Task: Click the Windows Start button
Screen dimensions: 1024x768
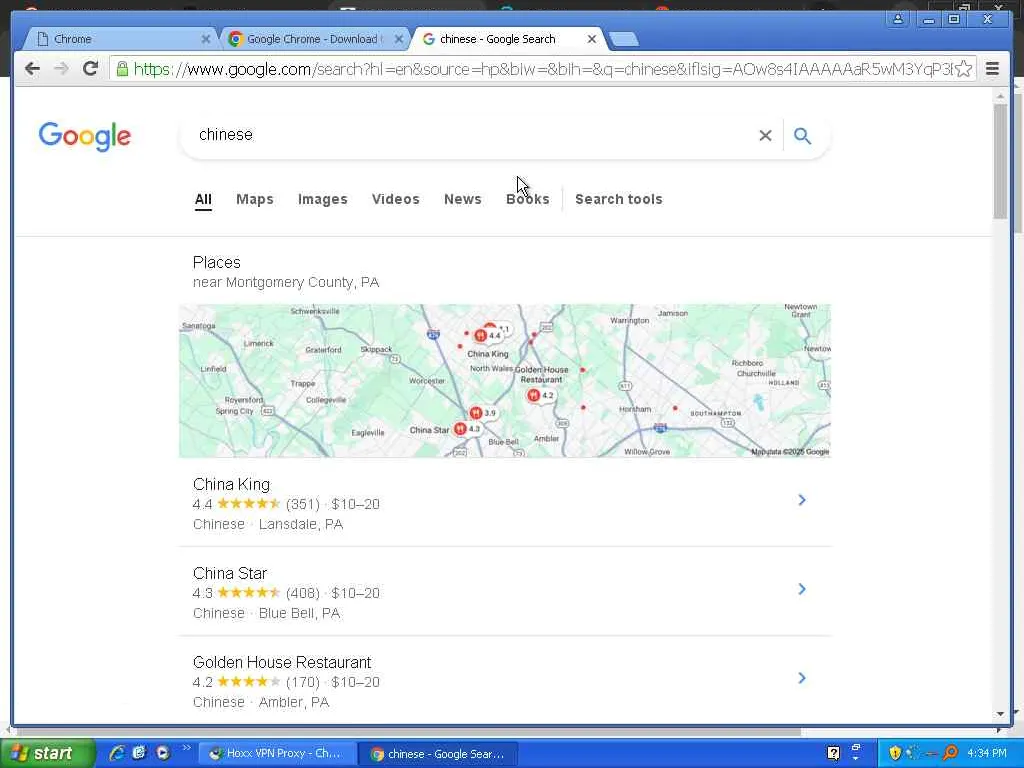Action: (47, 753)
